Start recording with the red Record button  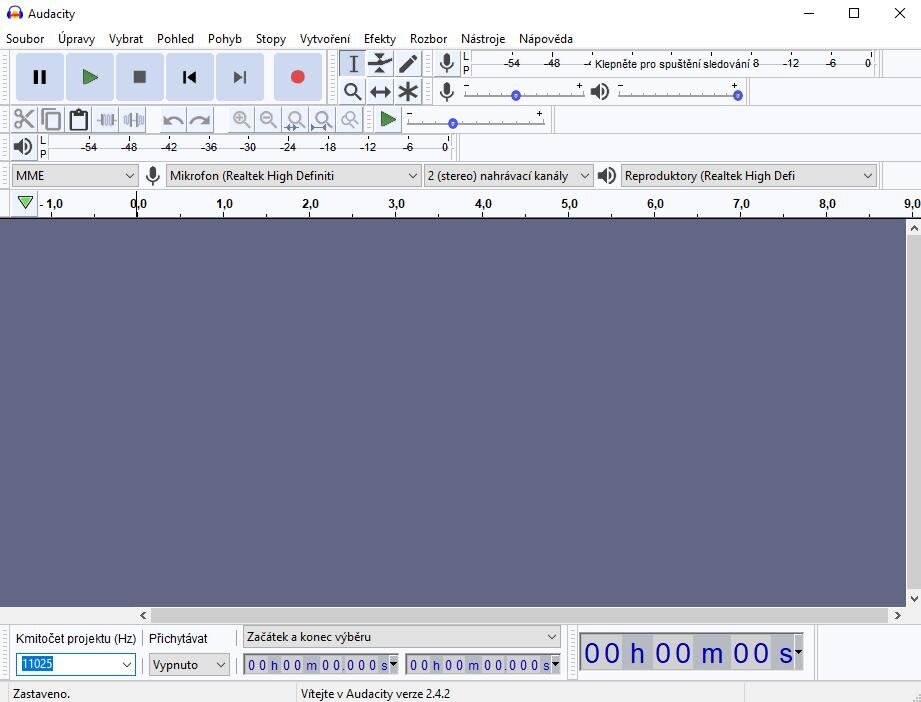coord(297,77)
